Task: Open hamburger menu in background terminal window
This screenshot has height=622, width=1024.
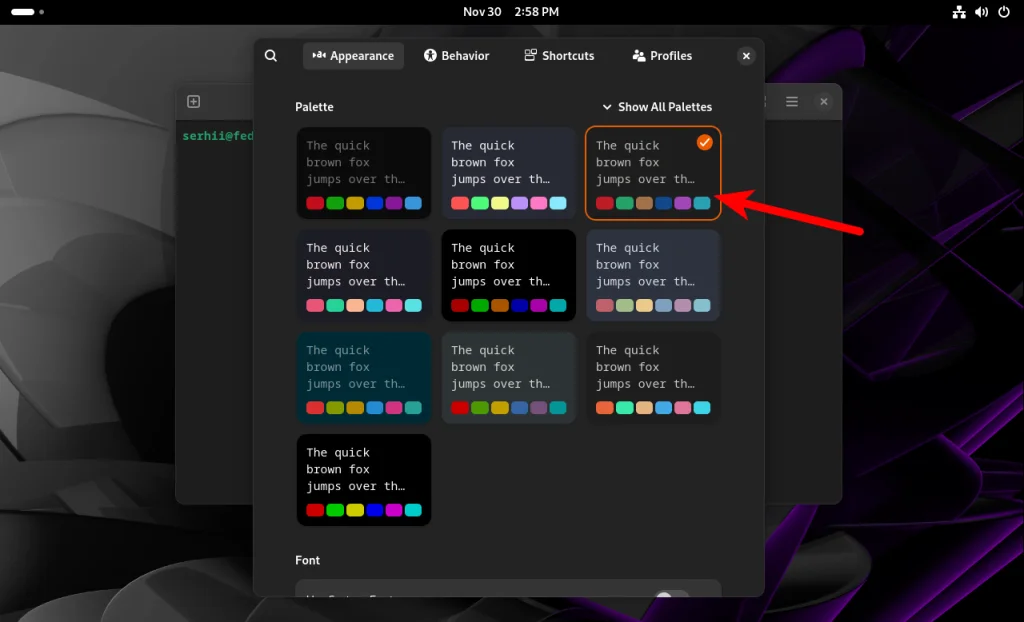Action: [792, 101]
